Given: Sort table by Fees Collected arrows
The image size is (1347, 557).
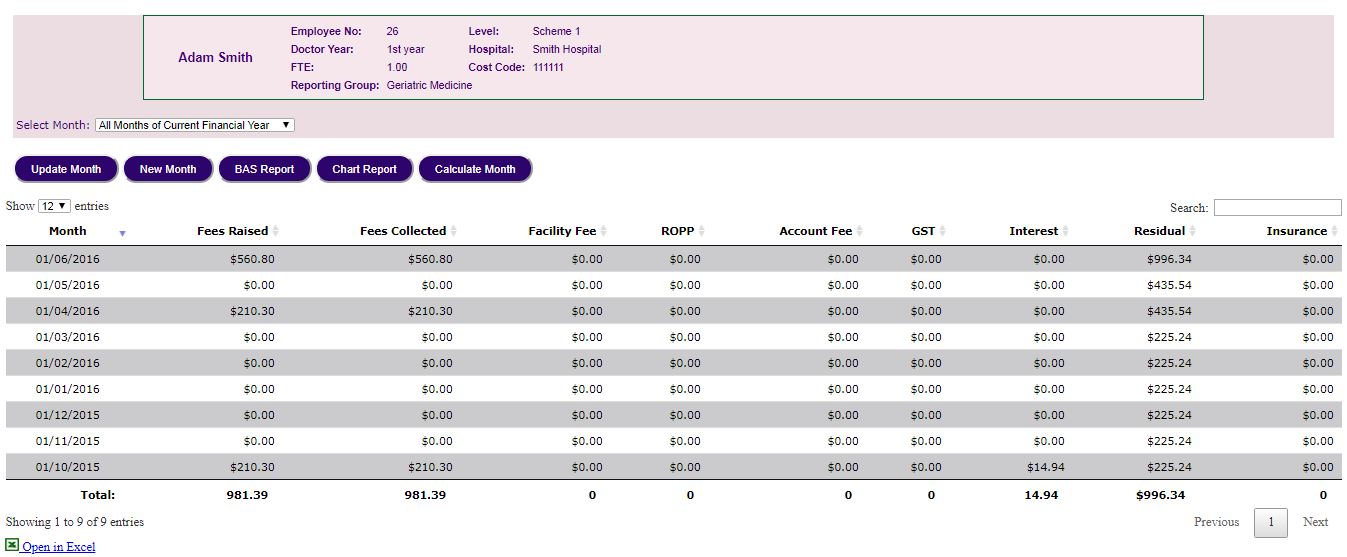Looking at the screenshot, I should tap(453, 231).
